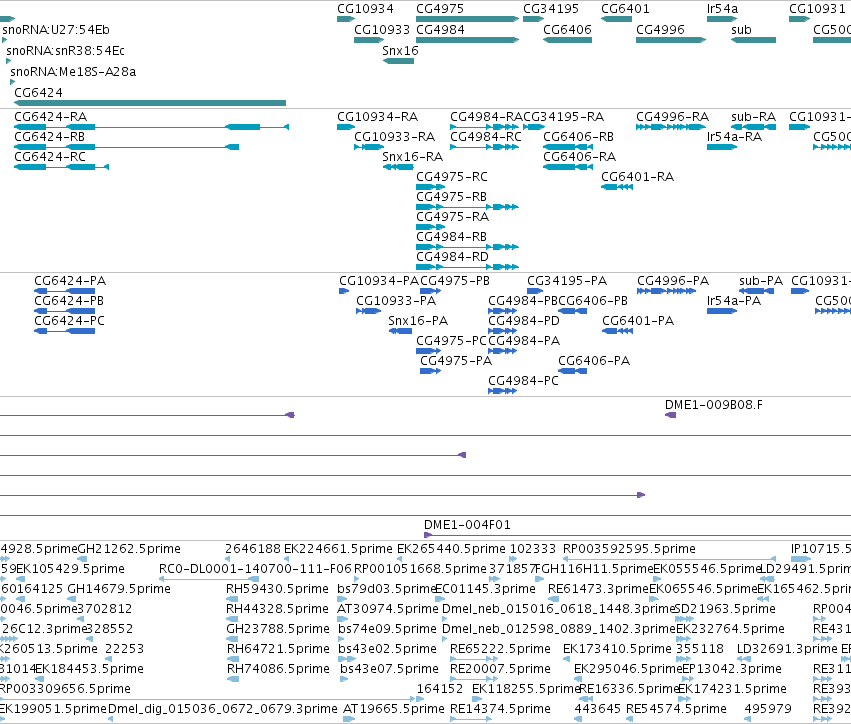Click the snoRNA:U27:54Eb label
The width and height of the screenshot is (851, 724).
(x=55, y=30)
